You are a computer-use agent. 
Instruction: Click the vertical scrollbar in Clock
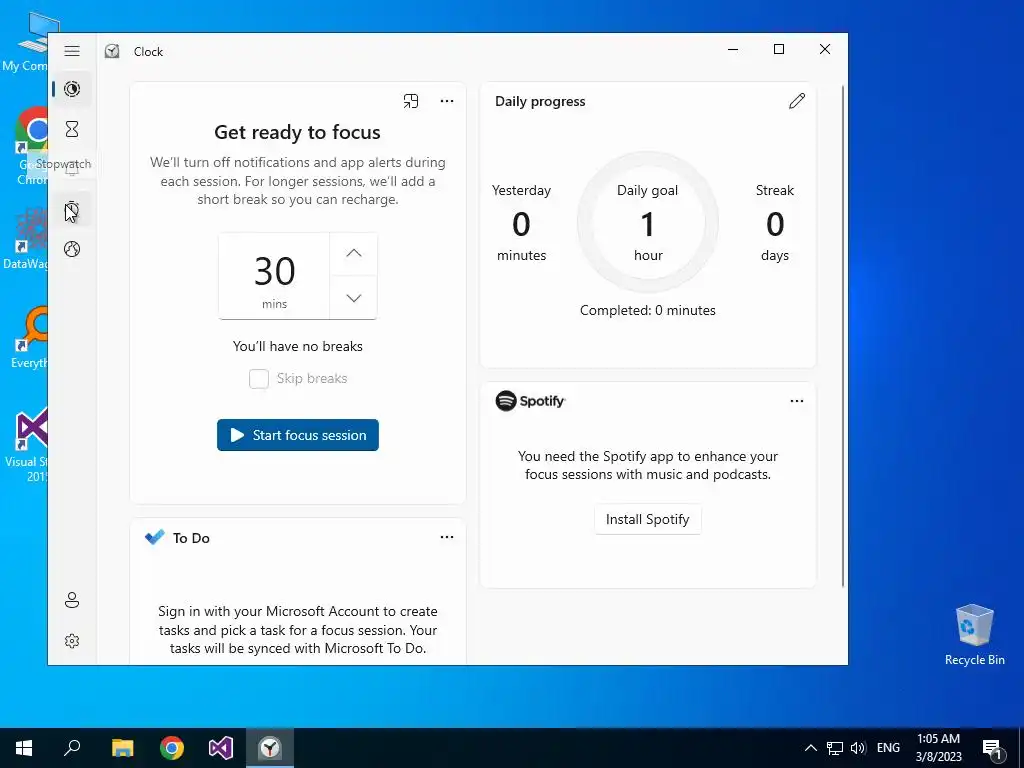click(x=842, y=336)
